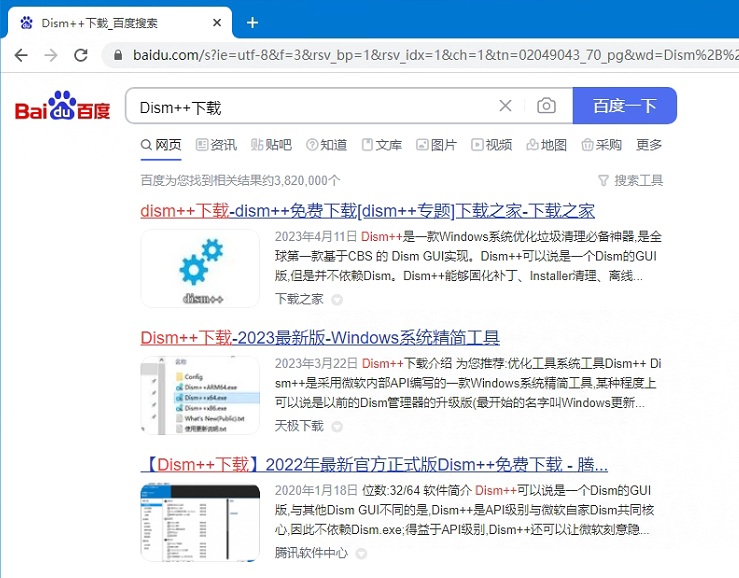The image size is (739, 578).
Task: Expand dropdown beside 天极下载 source
Action: (x=337, y=426)
